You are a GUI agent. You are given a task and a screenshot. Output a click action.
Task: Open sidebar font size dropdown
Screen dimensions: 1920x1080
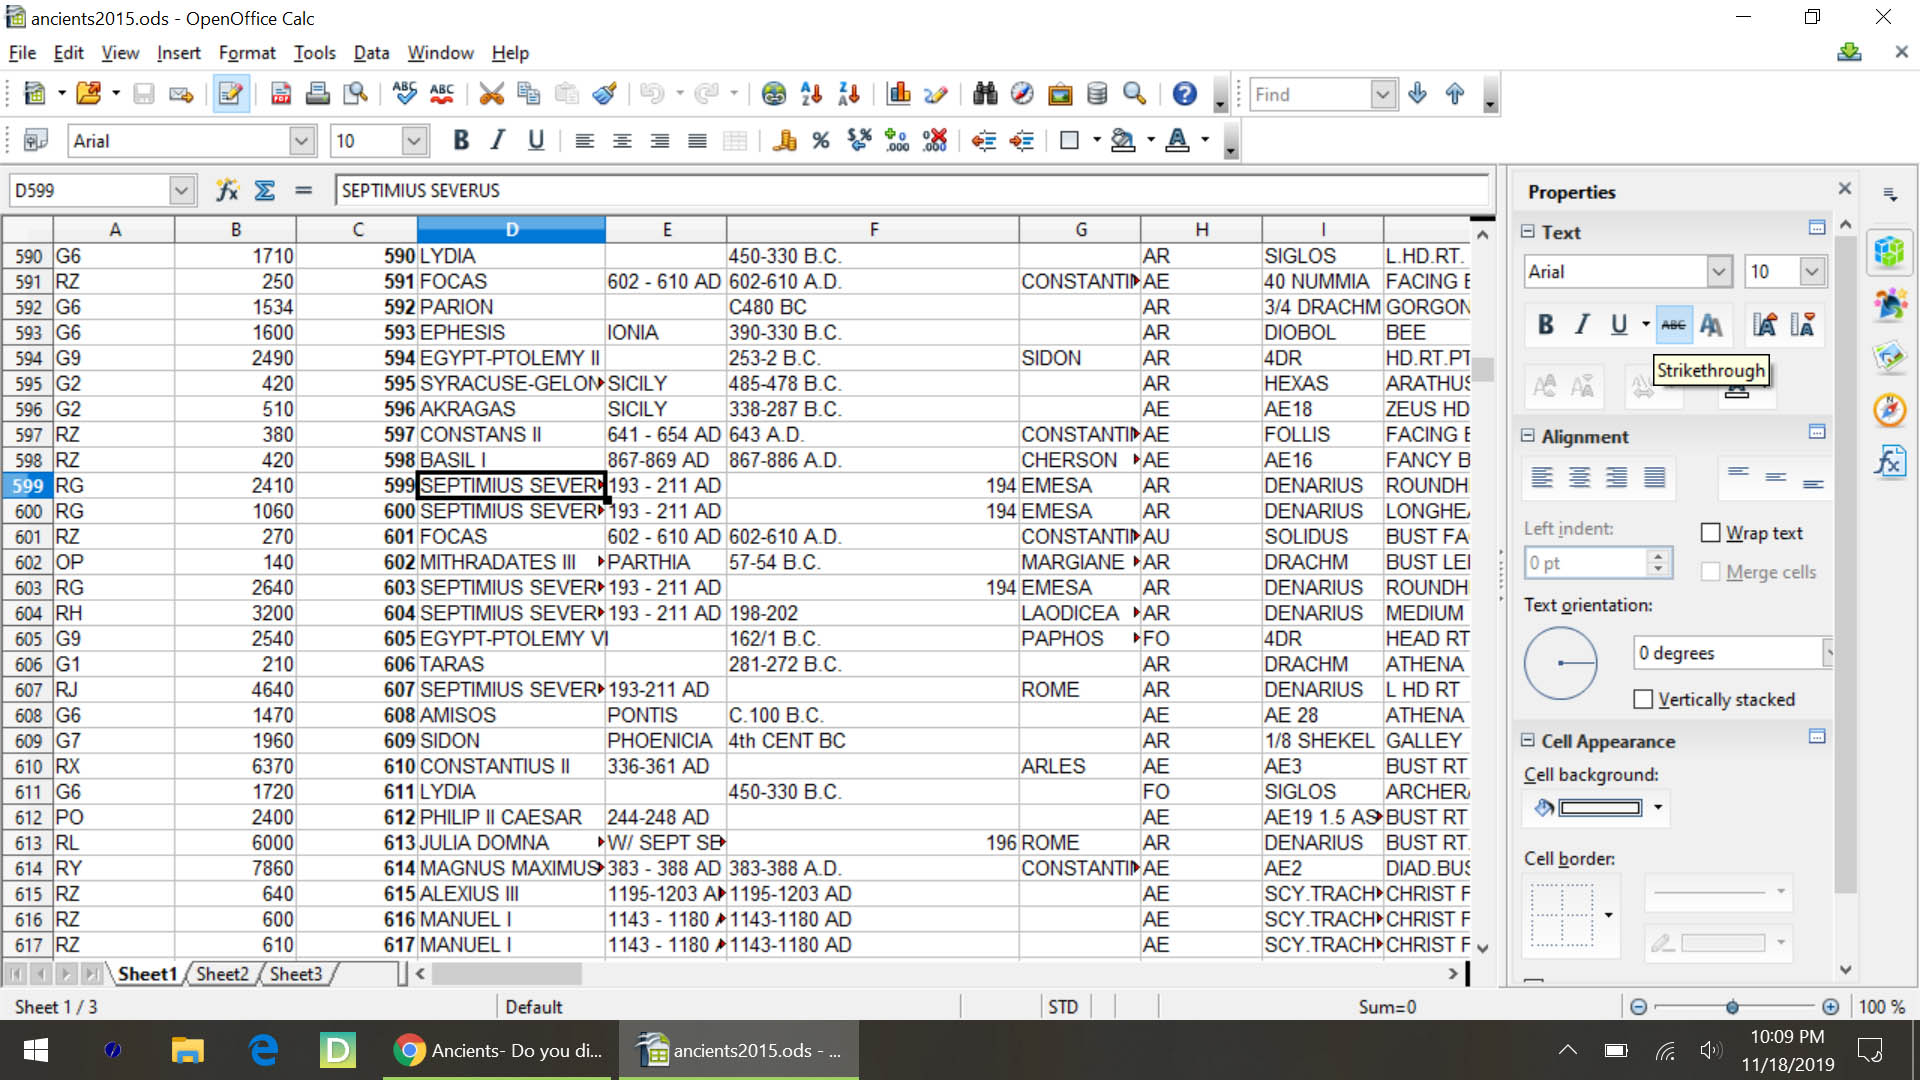[x=1811, y=271]
